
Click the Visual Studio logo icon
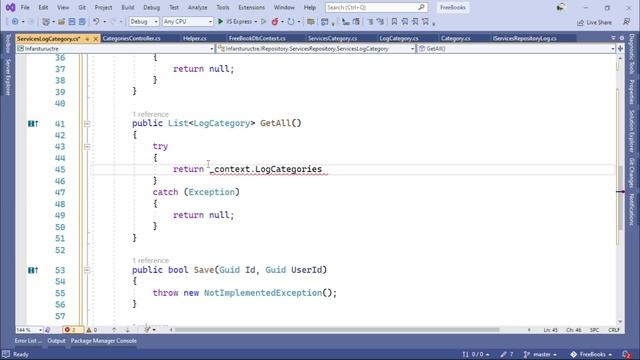point(10,7)
